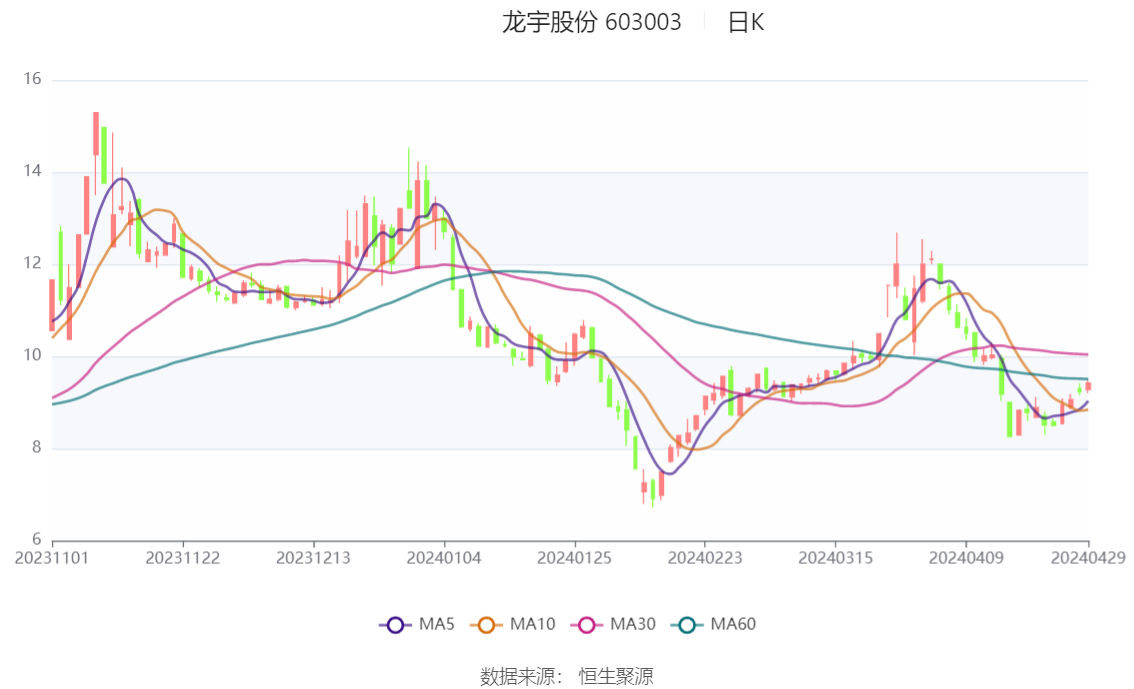Click the 10 price axis label
1134x689 pixels.
(33, 356)
